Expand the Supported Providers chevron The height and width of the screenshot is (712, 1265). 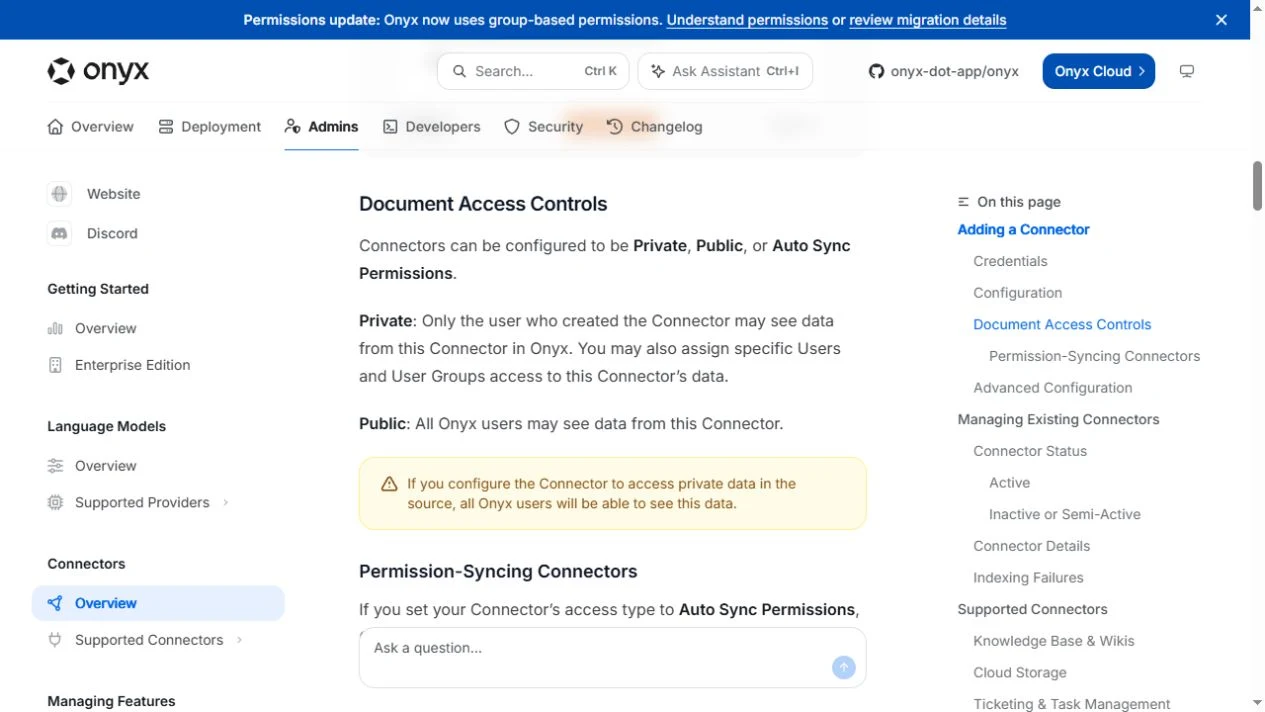(226, 503)
